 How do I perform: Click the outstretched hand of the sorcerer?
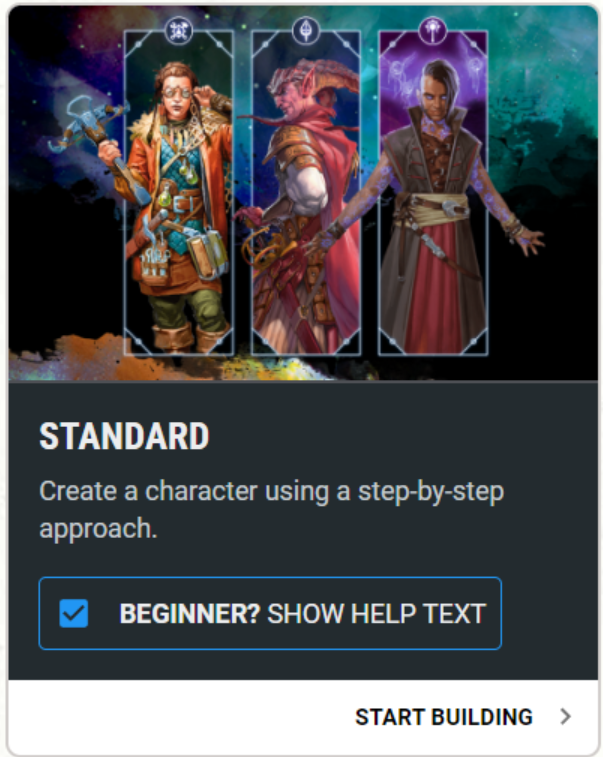coord(527,239)
